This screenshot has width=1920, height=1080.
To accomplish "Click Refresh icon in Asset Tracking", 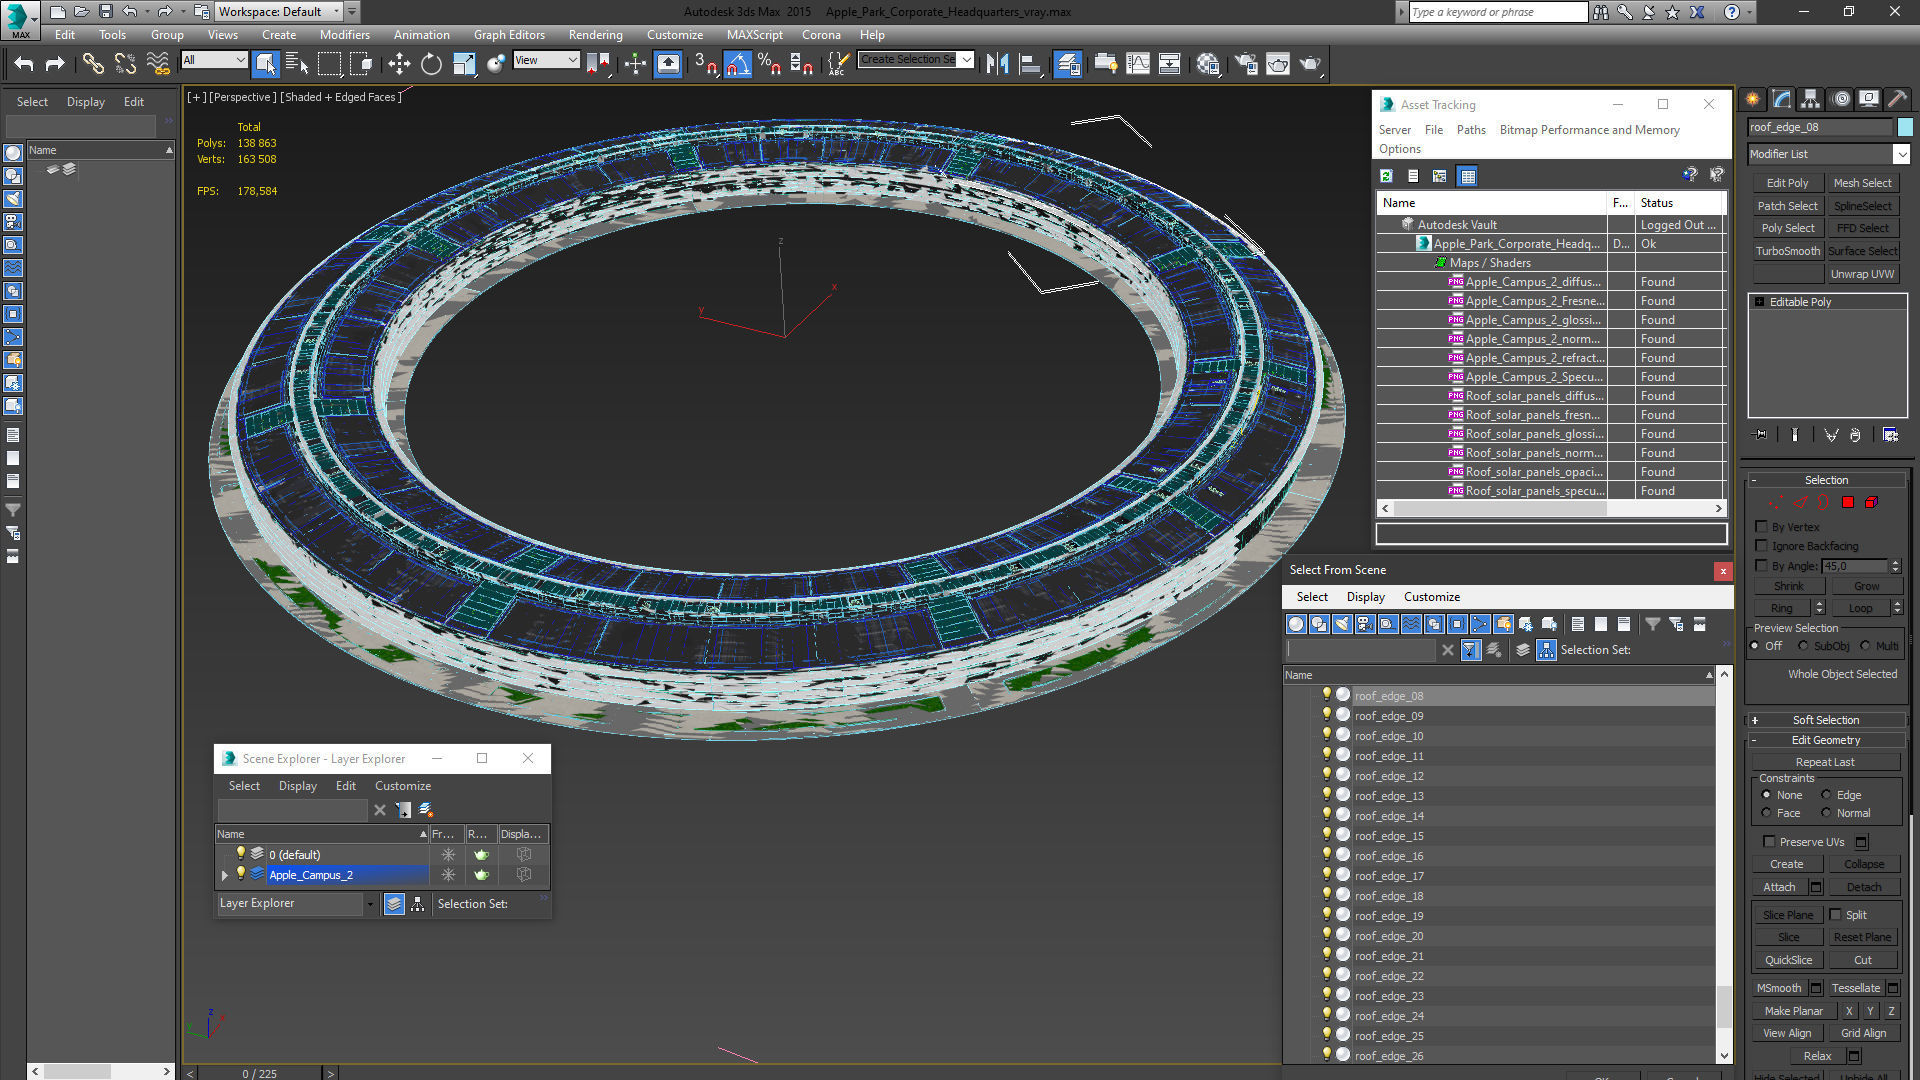I will point(1386,176).
